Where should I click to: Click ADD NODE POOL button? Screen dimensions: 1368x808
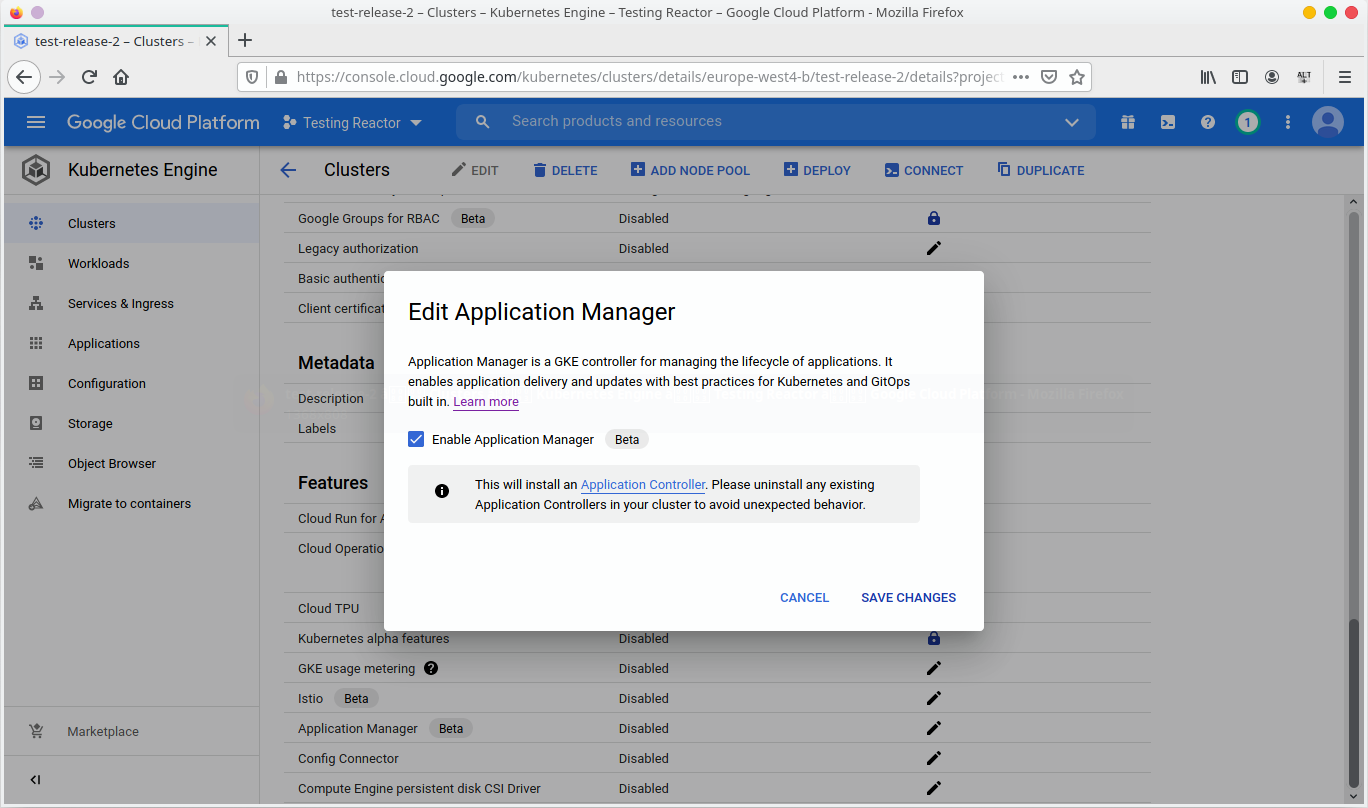[690, 170]
